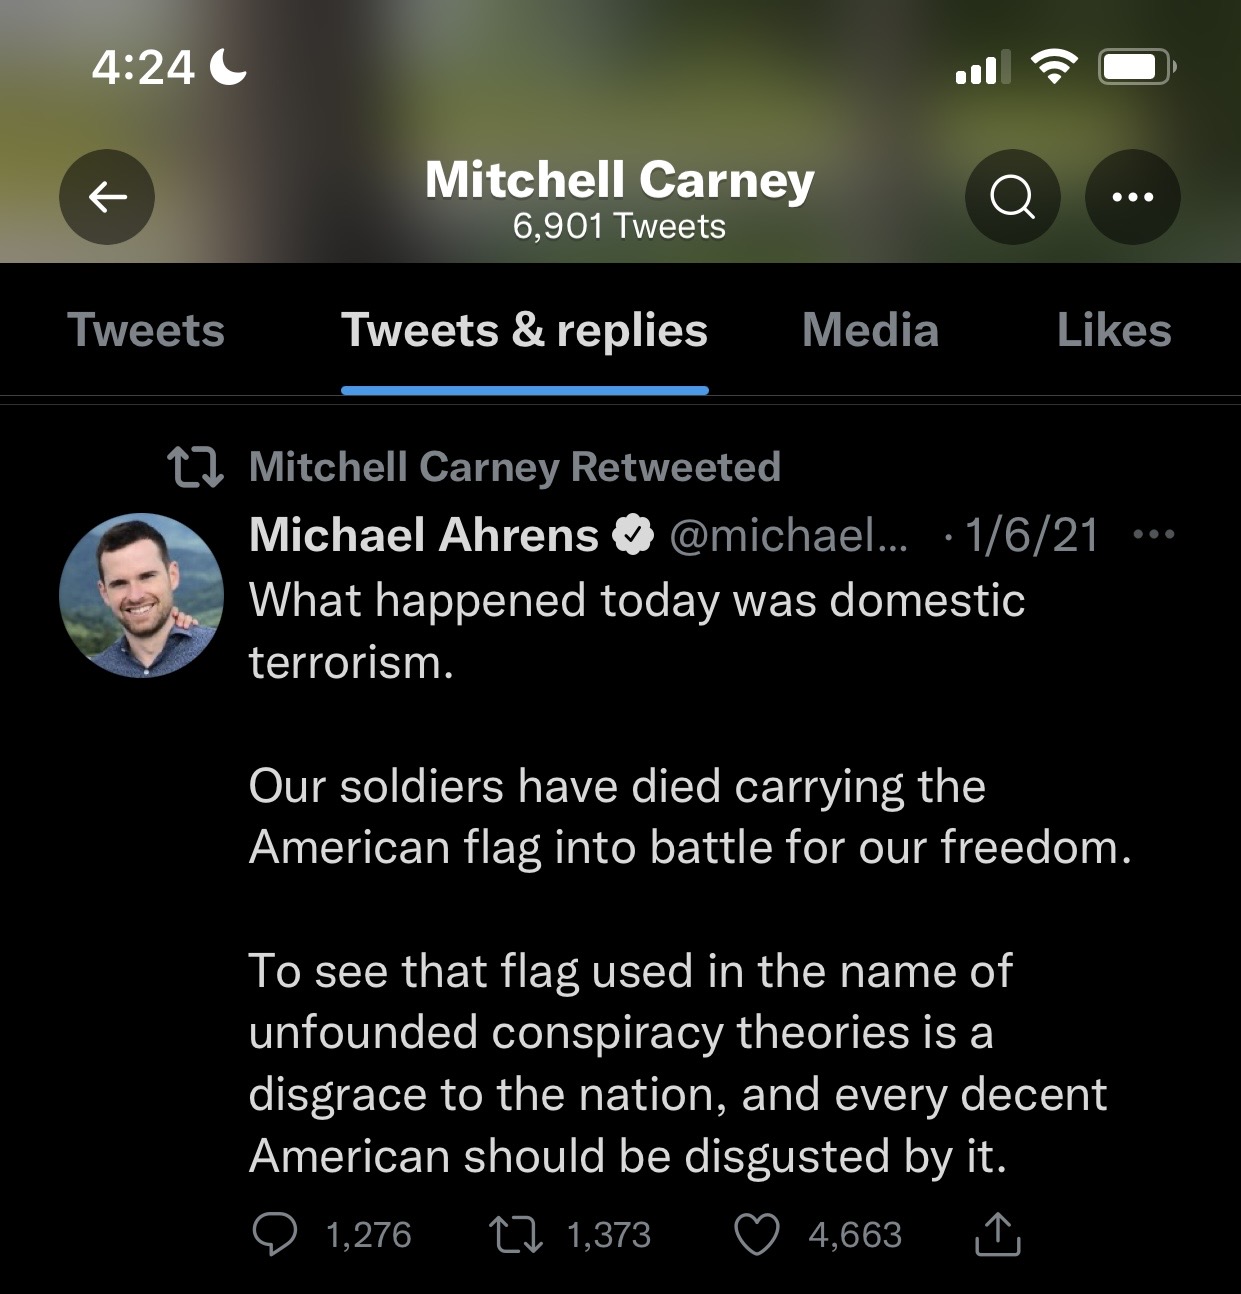Open the Likes tab

(x=1113, y=331)
